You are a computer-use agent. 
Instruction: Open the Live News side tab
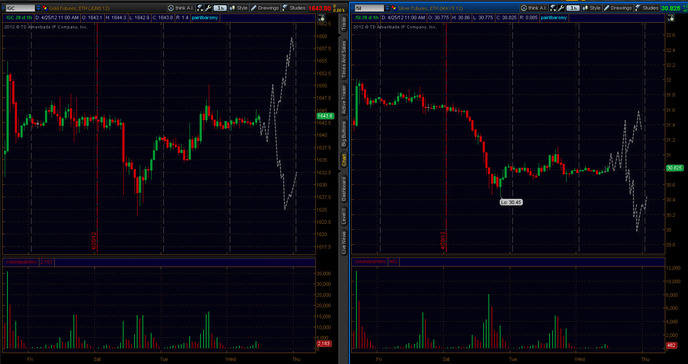(x=344, y=242)
